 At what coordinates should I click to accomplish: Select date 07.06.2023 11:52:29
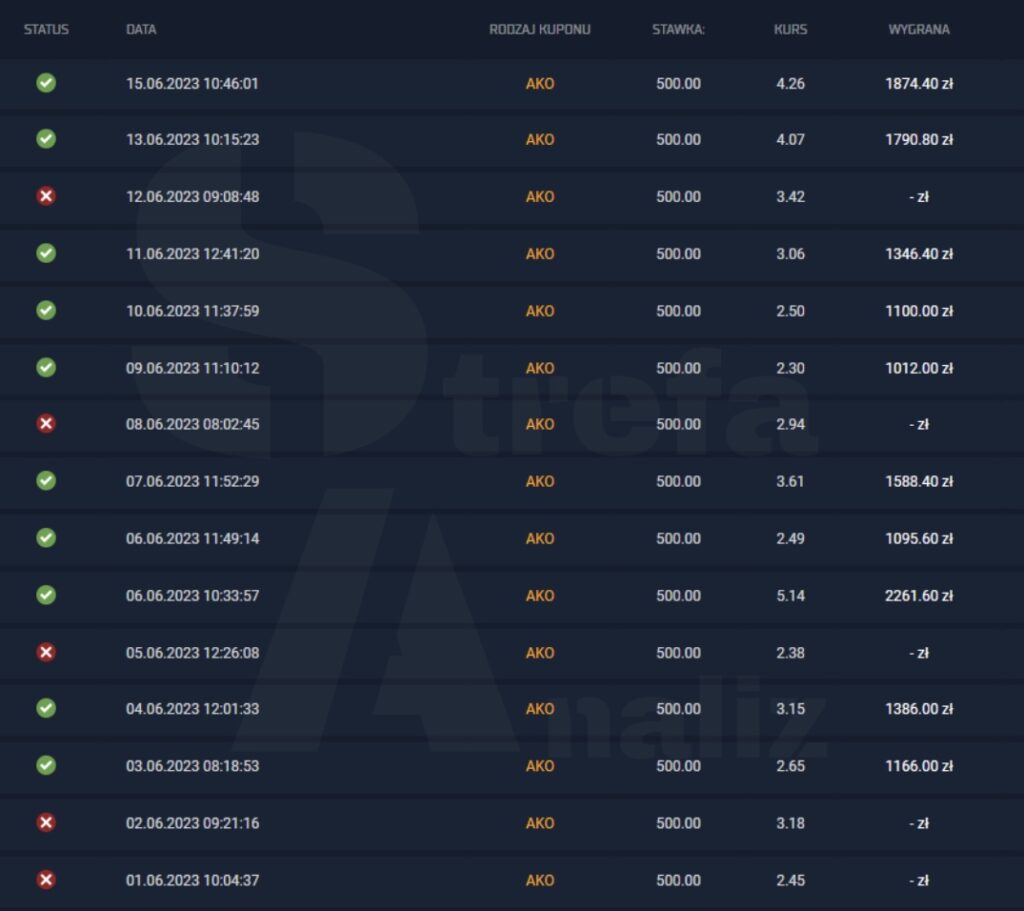tap(192, 481)
